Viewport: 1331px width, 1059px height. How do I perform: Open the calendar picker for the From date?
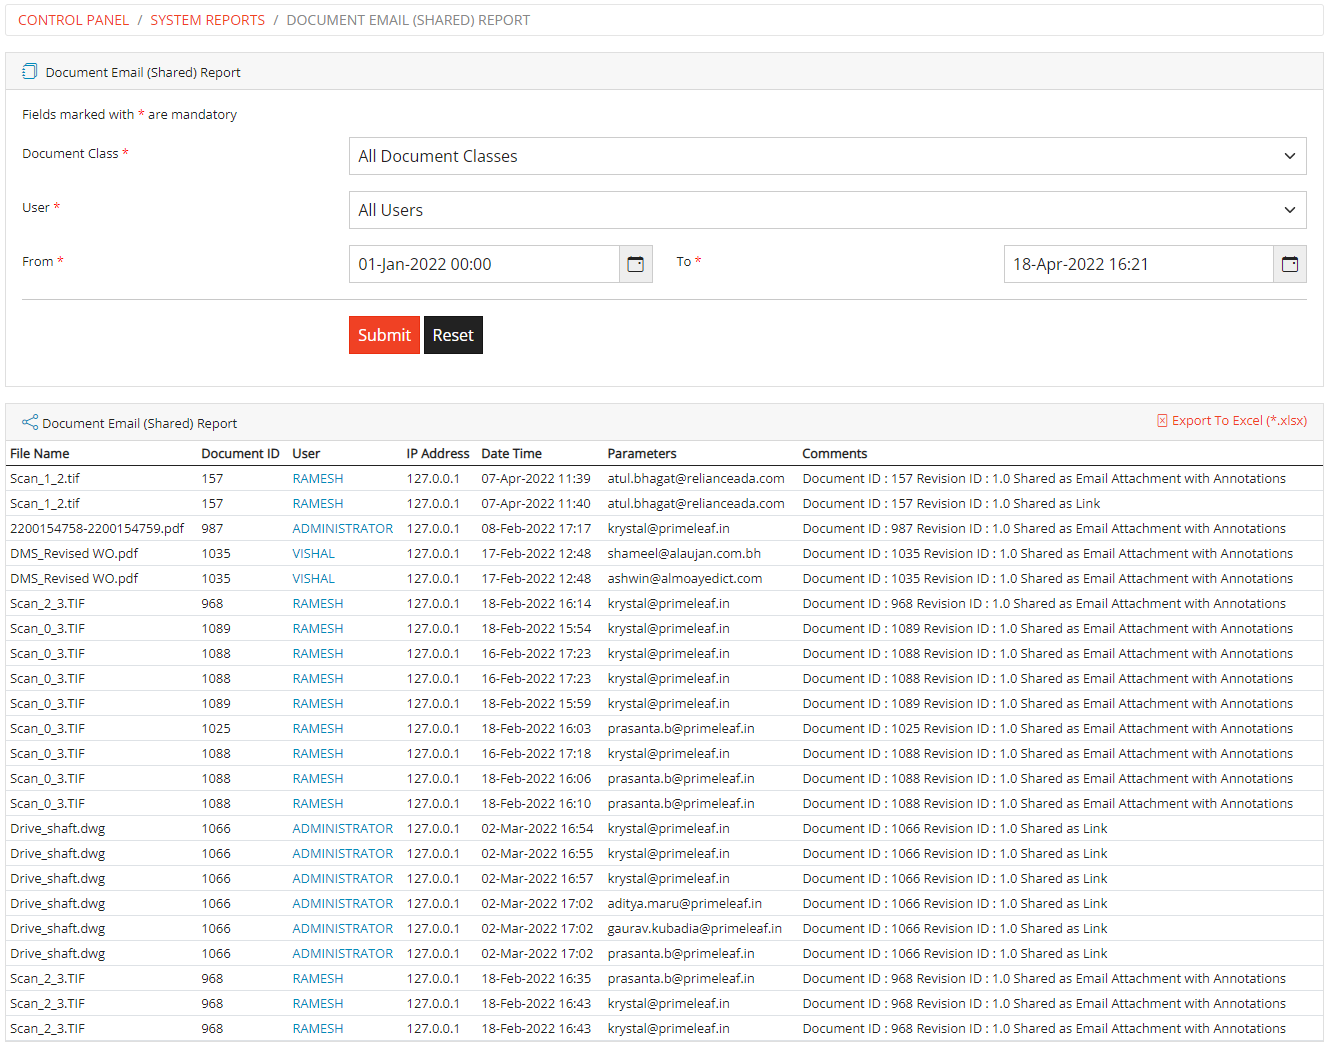tap(636, 263)
